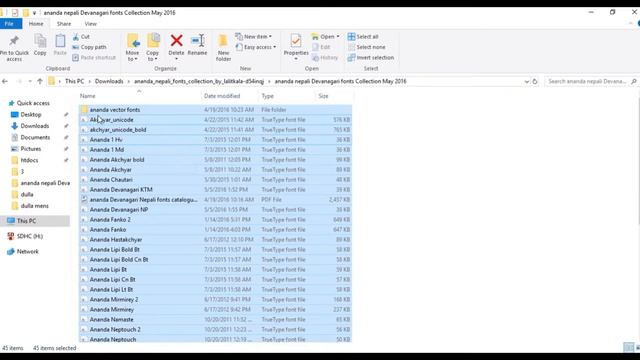
Task: Click the History command in ribbon
Action: click(325, 58)
